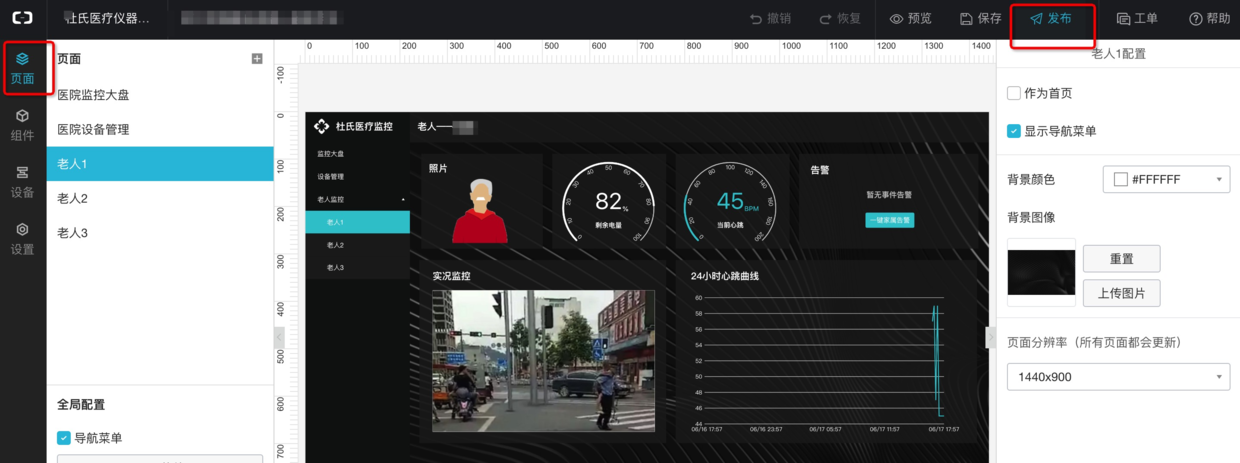Viewport: 1240px width, 463px height.
Task: Select 老人1 in canvas nav menu
Action: tap(358, 222)
